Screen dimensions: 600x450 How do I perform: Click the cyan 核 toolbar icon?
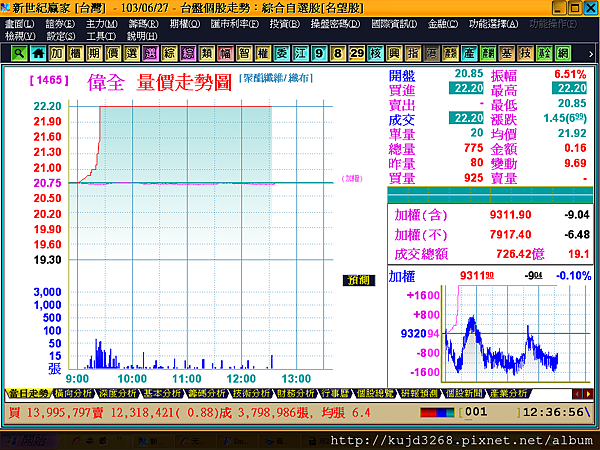(375, 53)
